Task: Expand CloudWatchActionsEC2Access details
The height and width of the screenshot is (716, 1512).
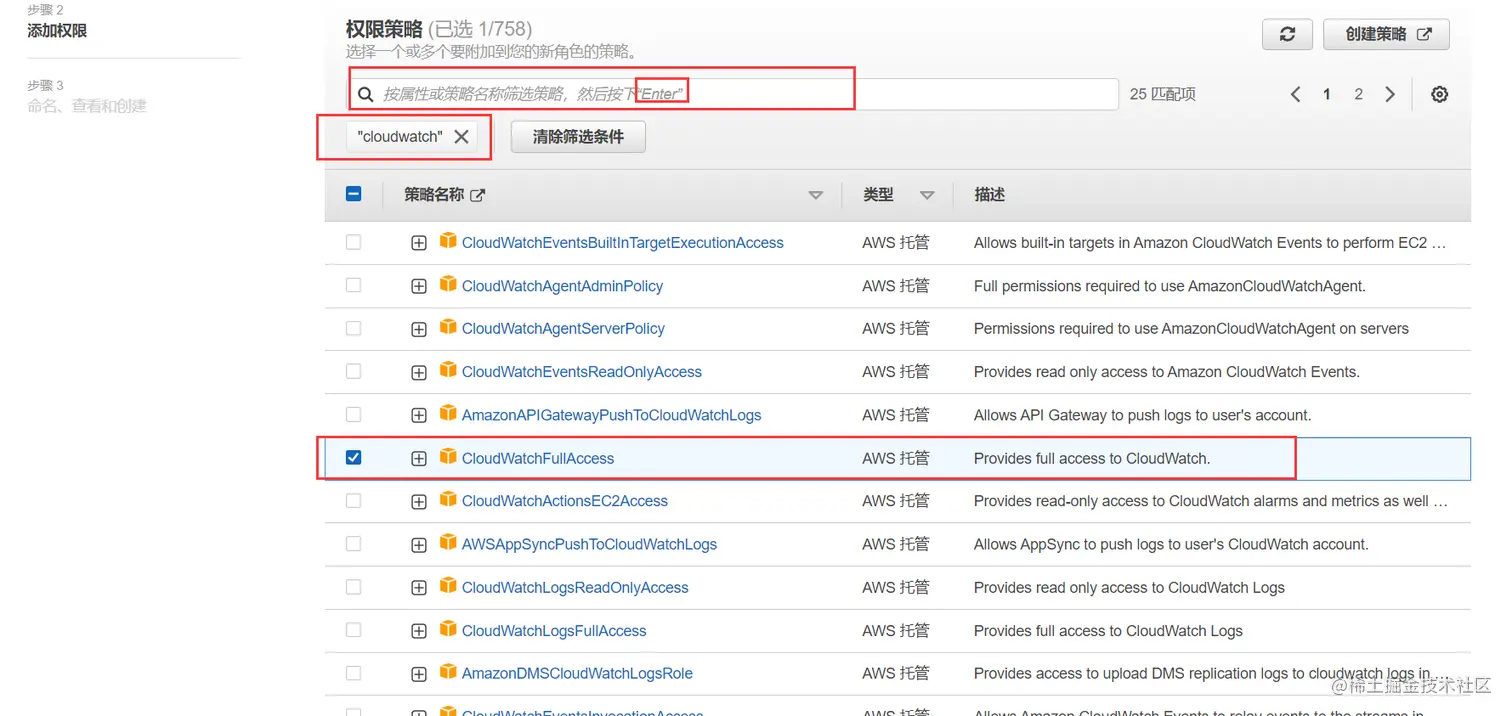Action: click(x=419, y=501)
